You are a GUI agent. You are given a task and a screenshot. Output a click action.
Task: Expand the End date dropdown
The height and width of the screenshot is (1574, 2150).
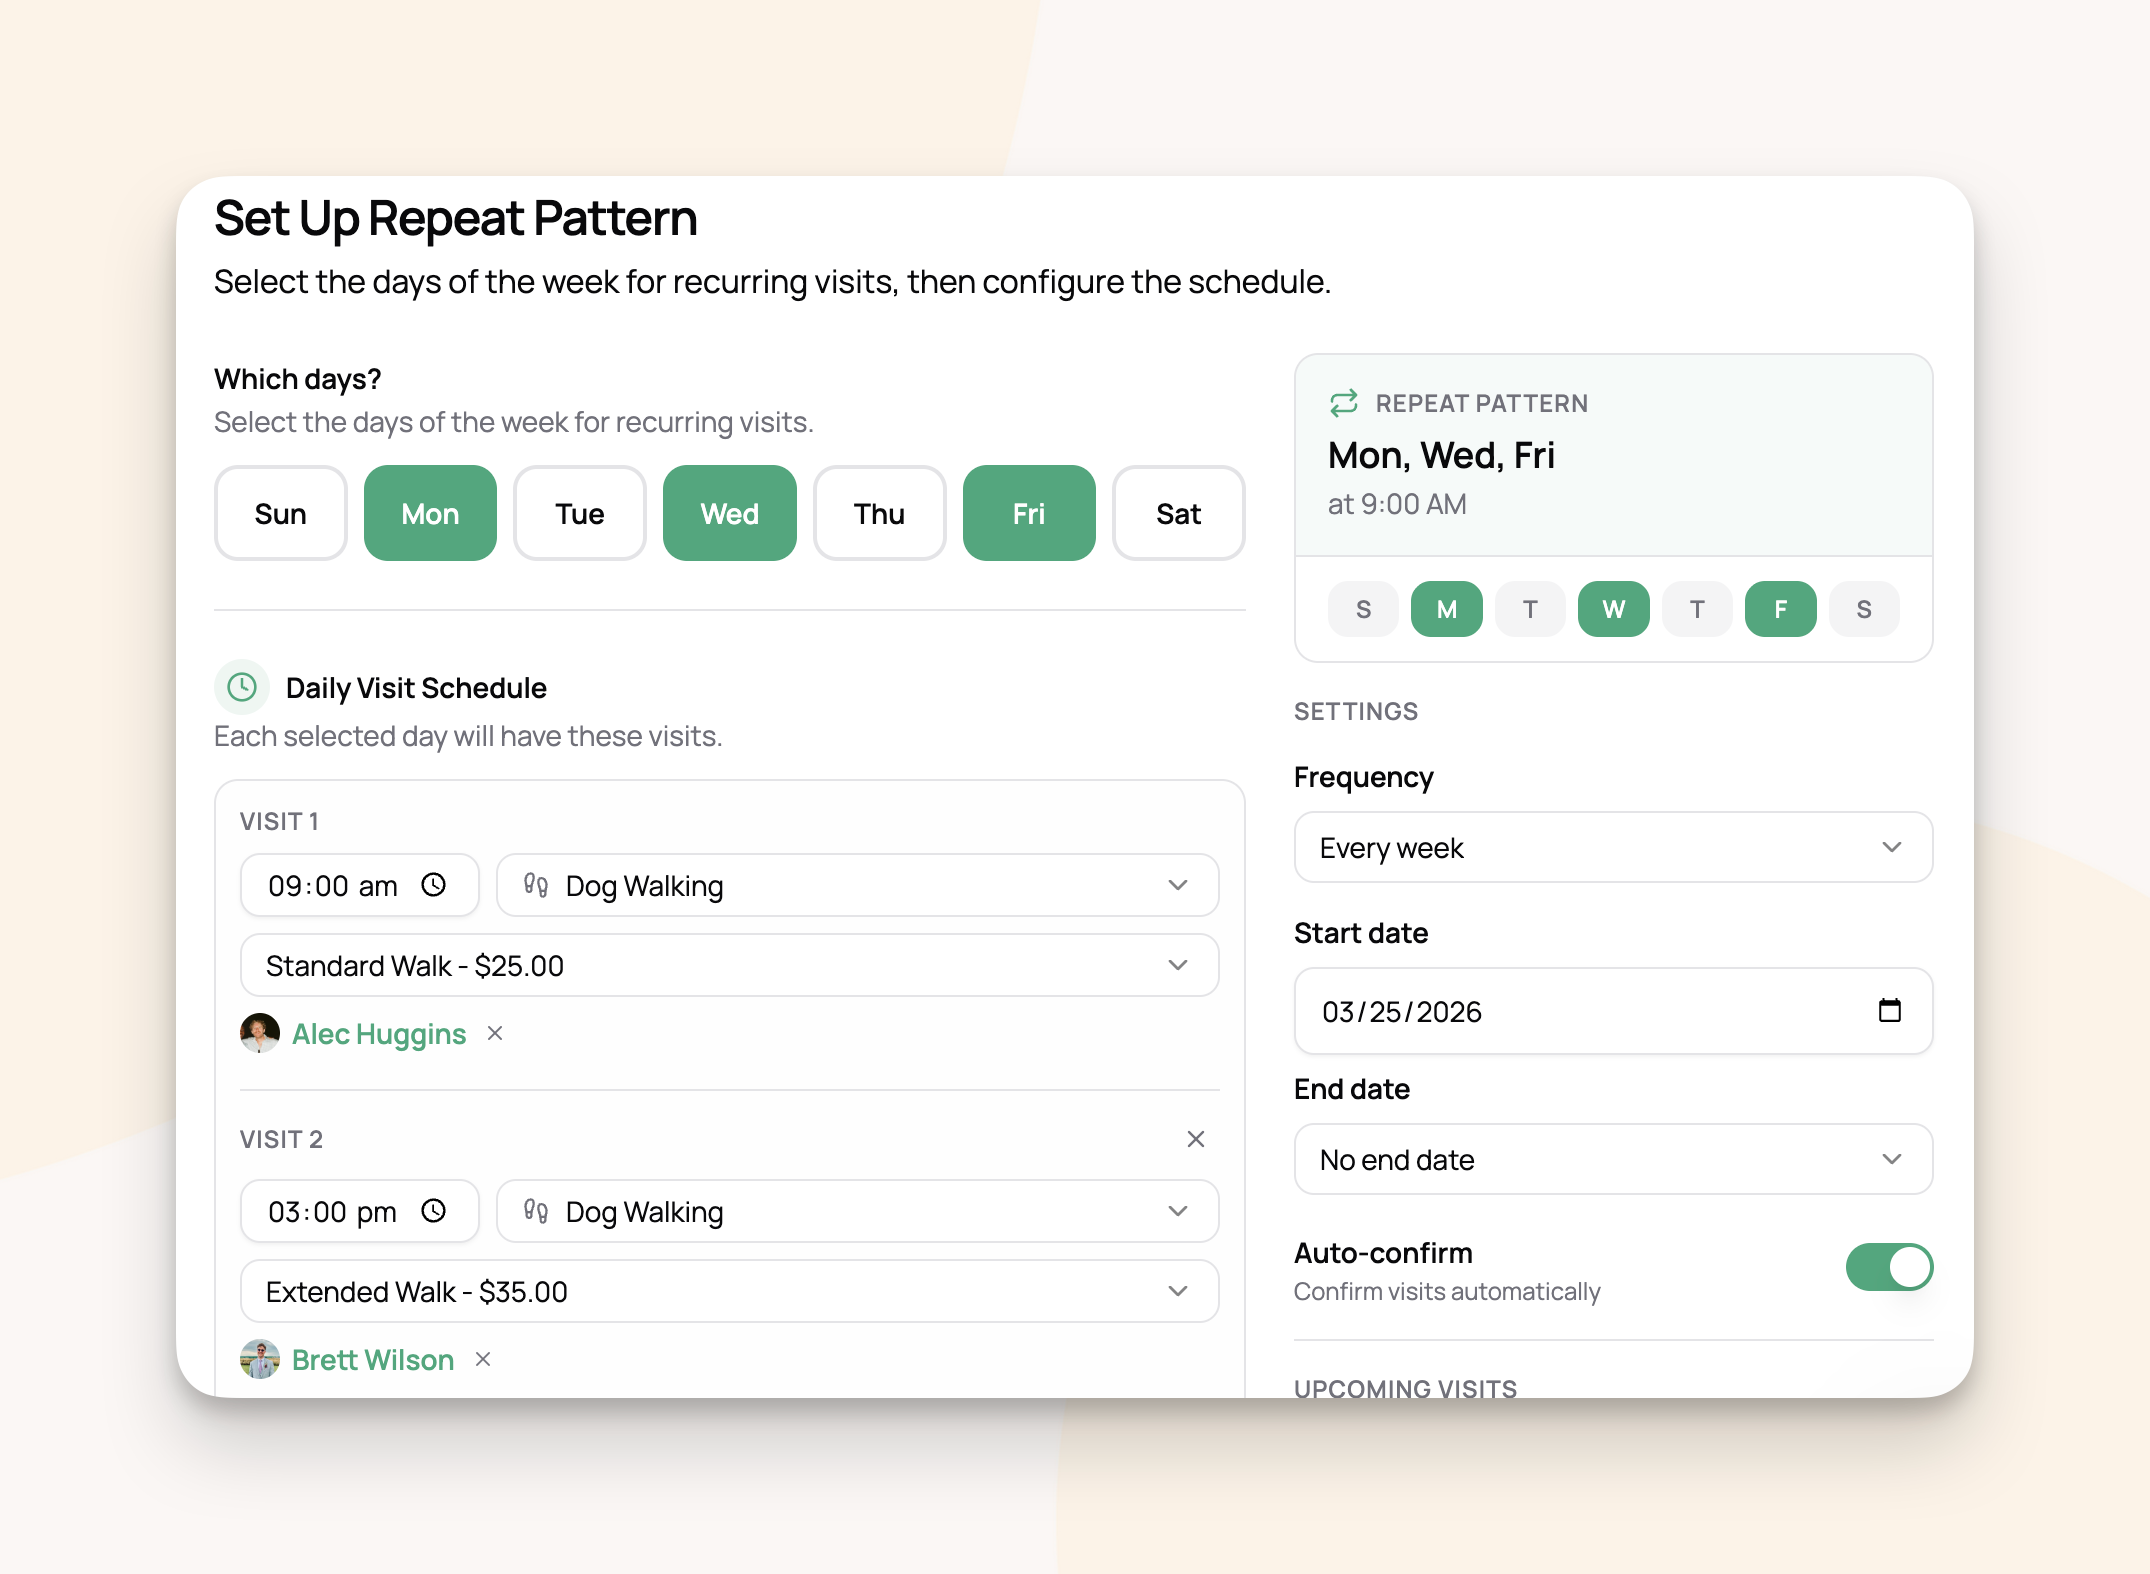(x=1612, y=1159)
